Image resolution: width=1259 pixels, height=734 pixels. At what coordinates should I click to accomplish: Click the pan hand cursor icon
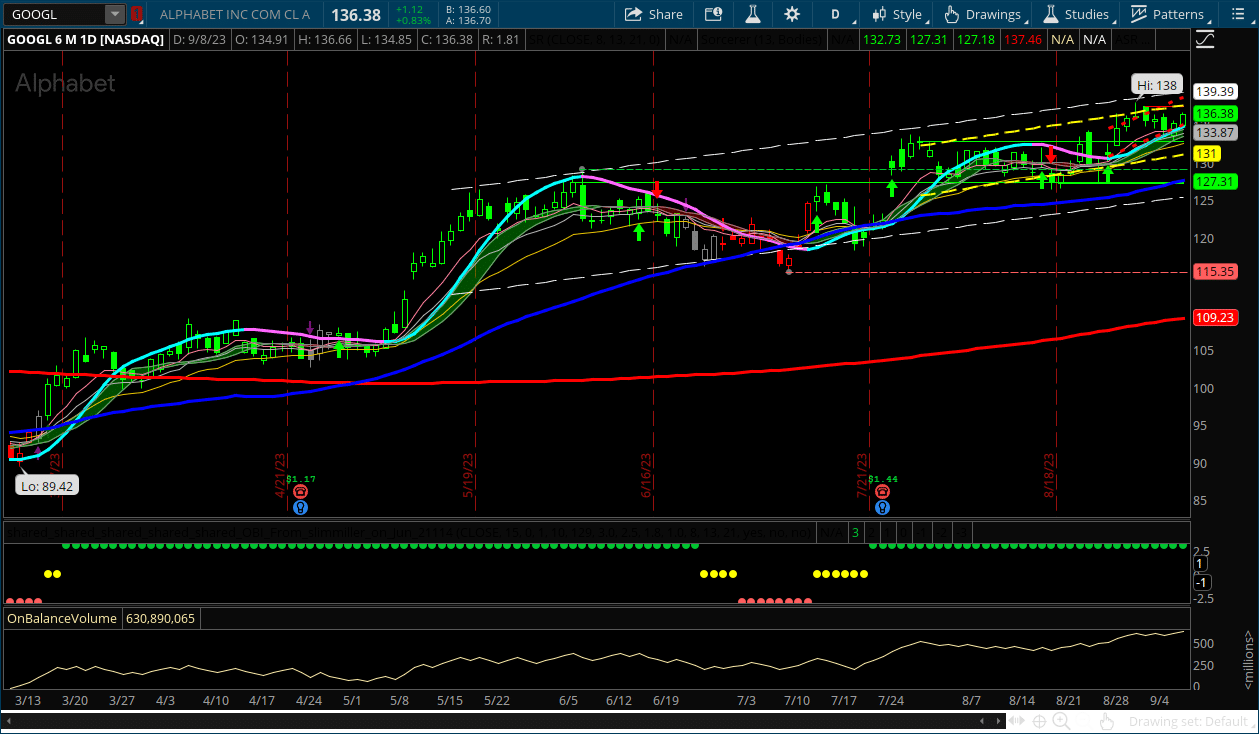tap(1107, 721)
